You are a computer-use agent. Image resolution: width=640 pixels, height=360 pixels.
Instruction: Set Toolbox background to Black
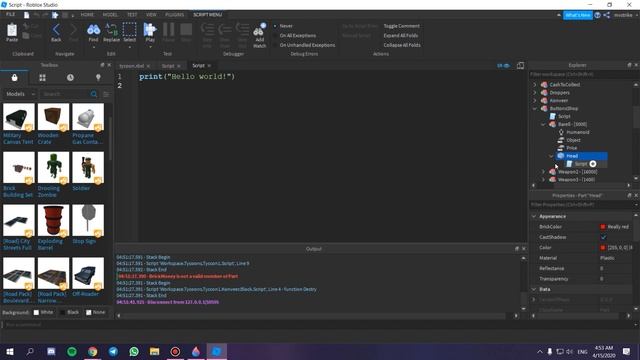pos(62,313)
